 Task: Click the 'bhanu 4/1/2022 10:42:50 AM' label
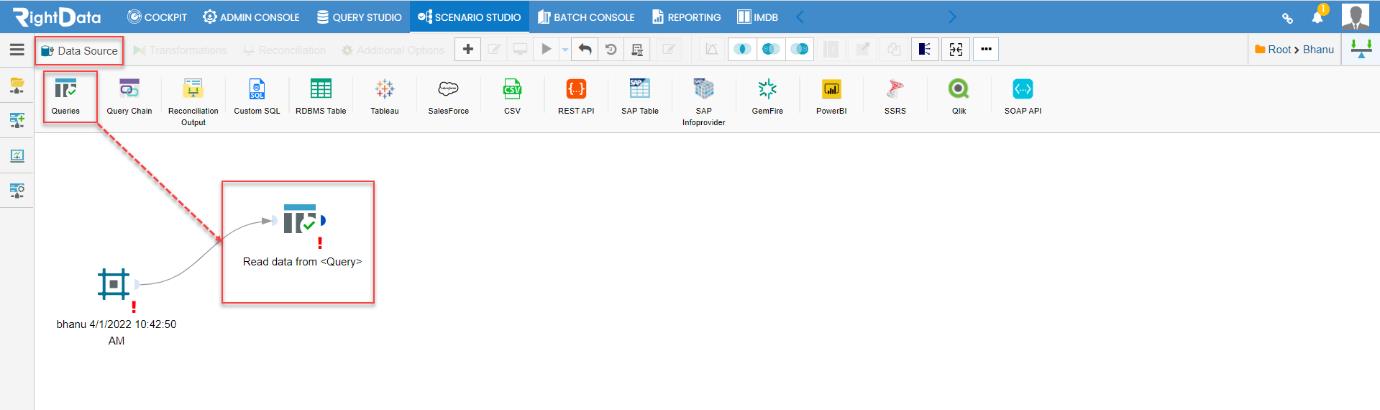[117, 332]
